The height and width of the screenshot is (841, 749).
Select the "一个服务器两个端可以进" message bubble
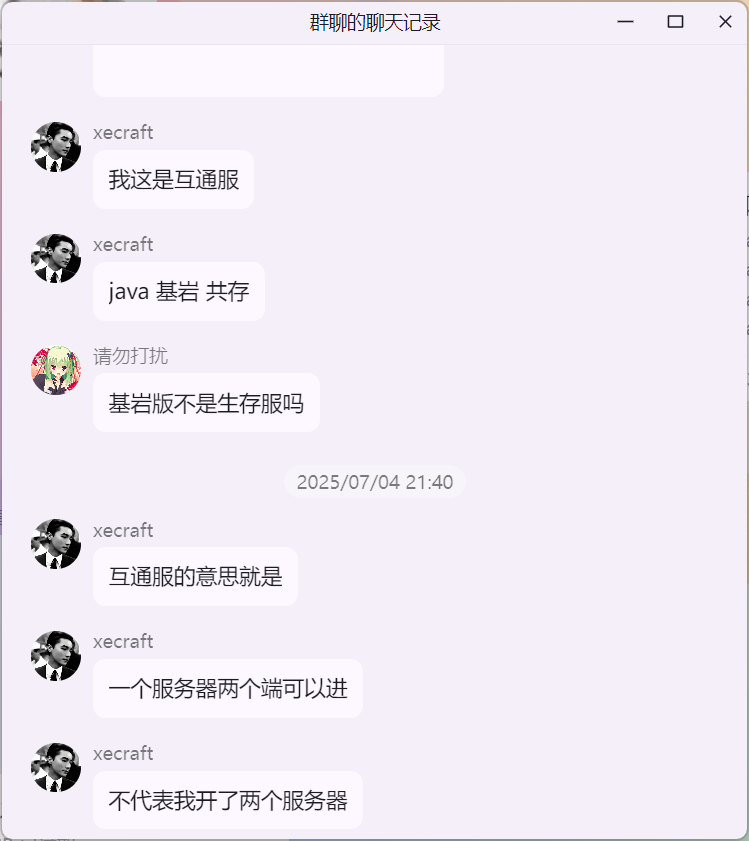pos(228,689)
